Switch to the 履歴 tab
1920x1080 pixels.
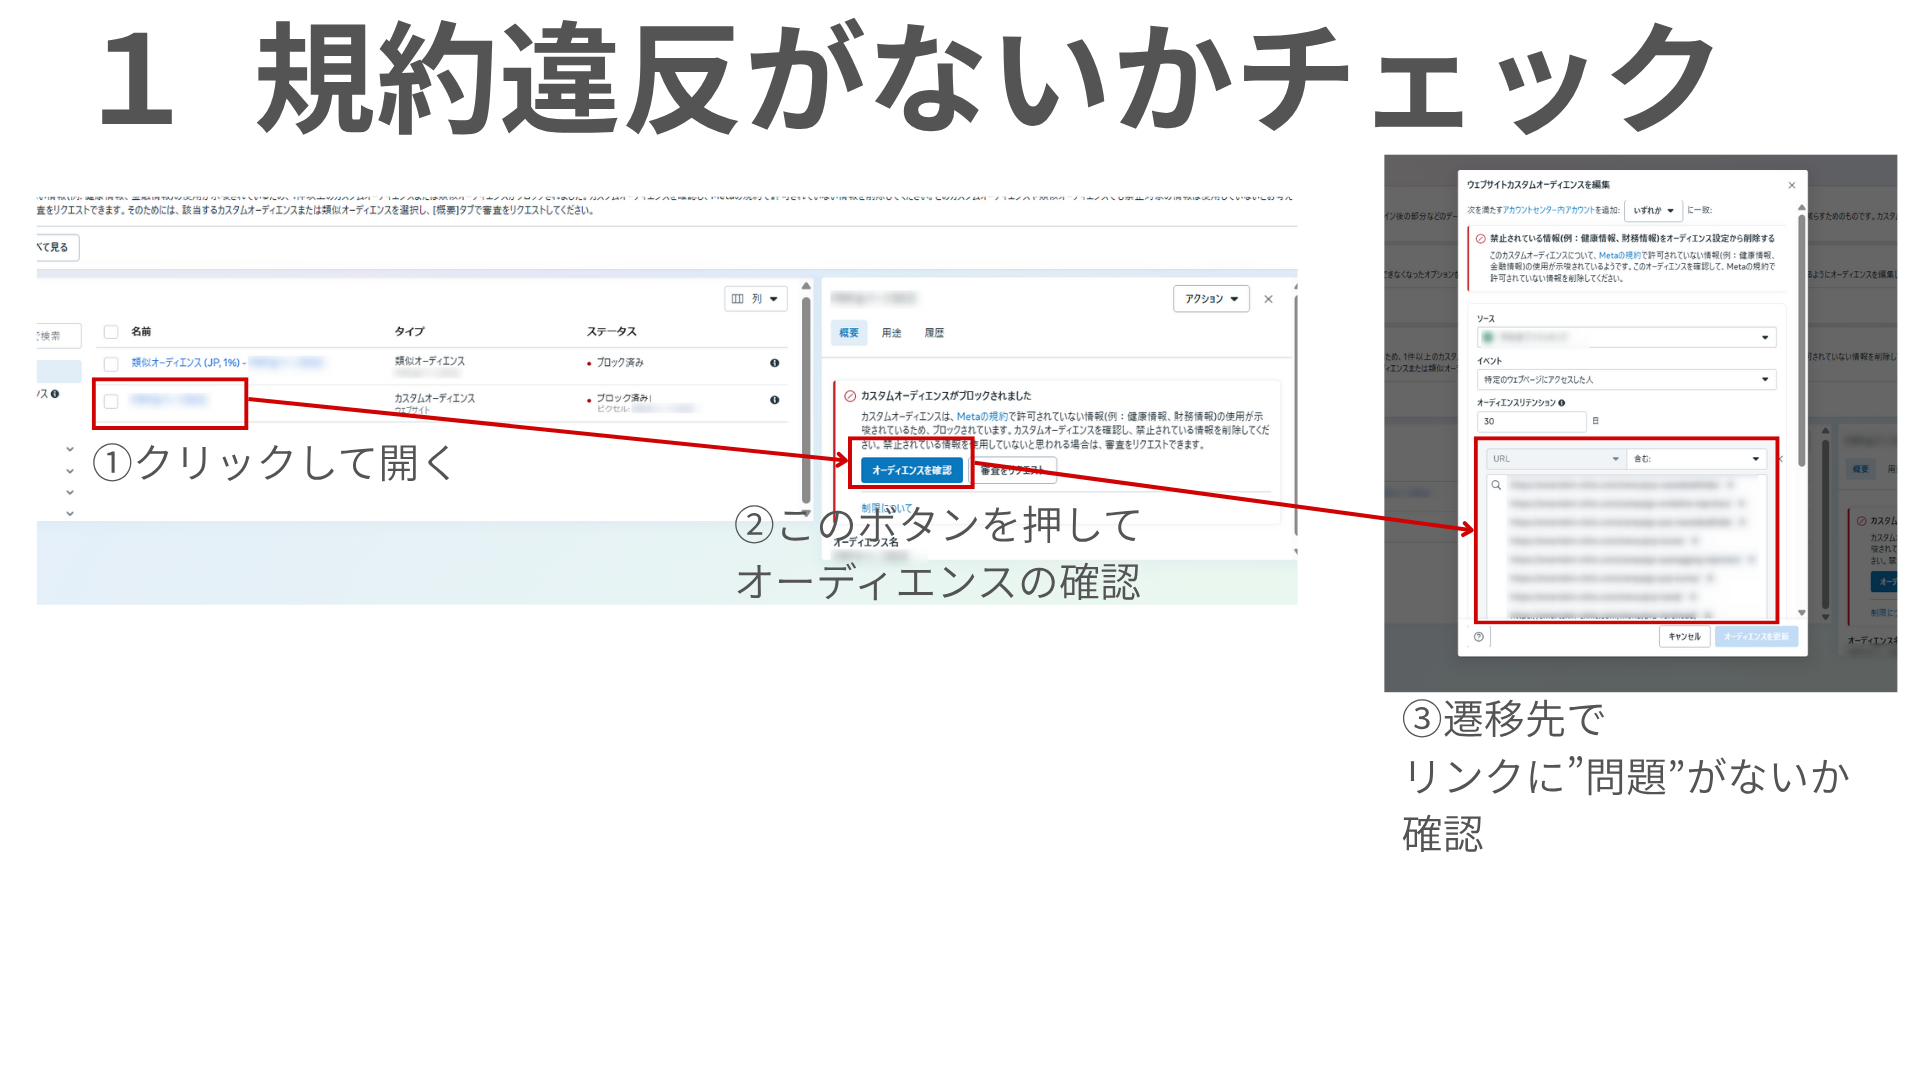pyautogui.click(x=934, y=333)
